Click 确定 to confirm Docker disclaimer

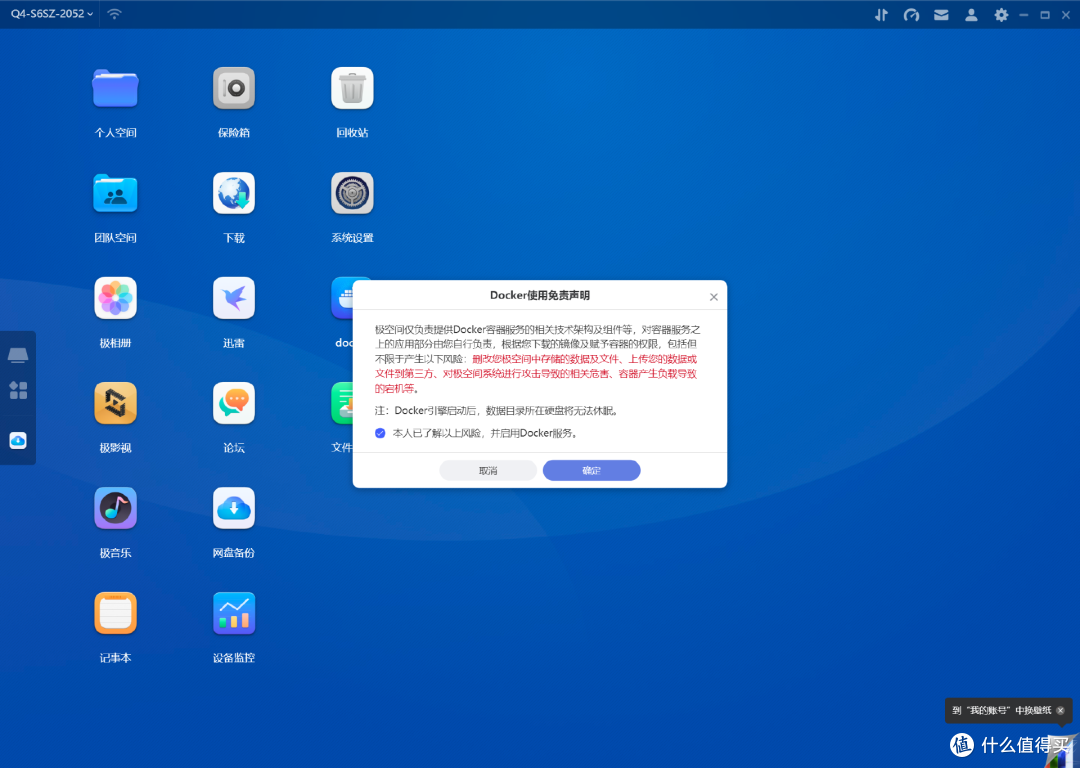(592, 470)
